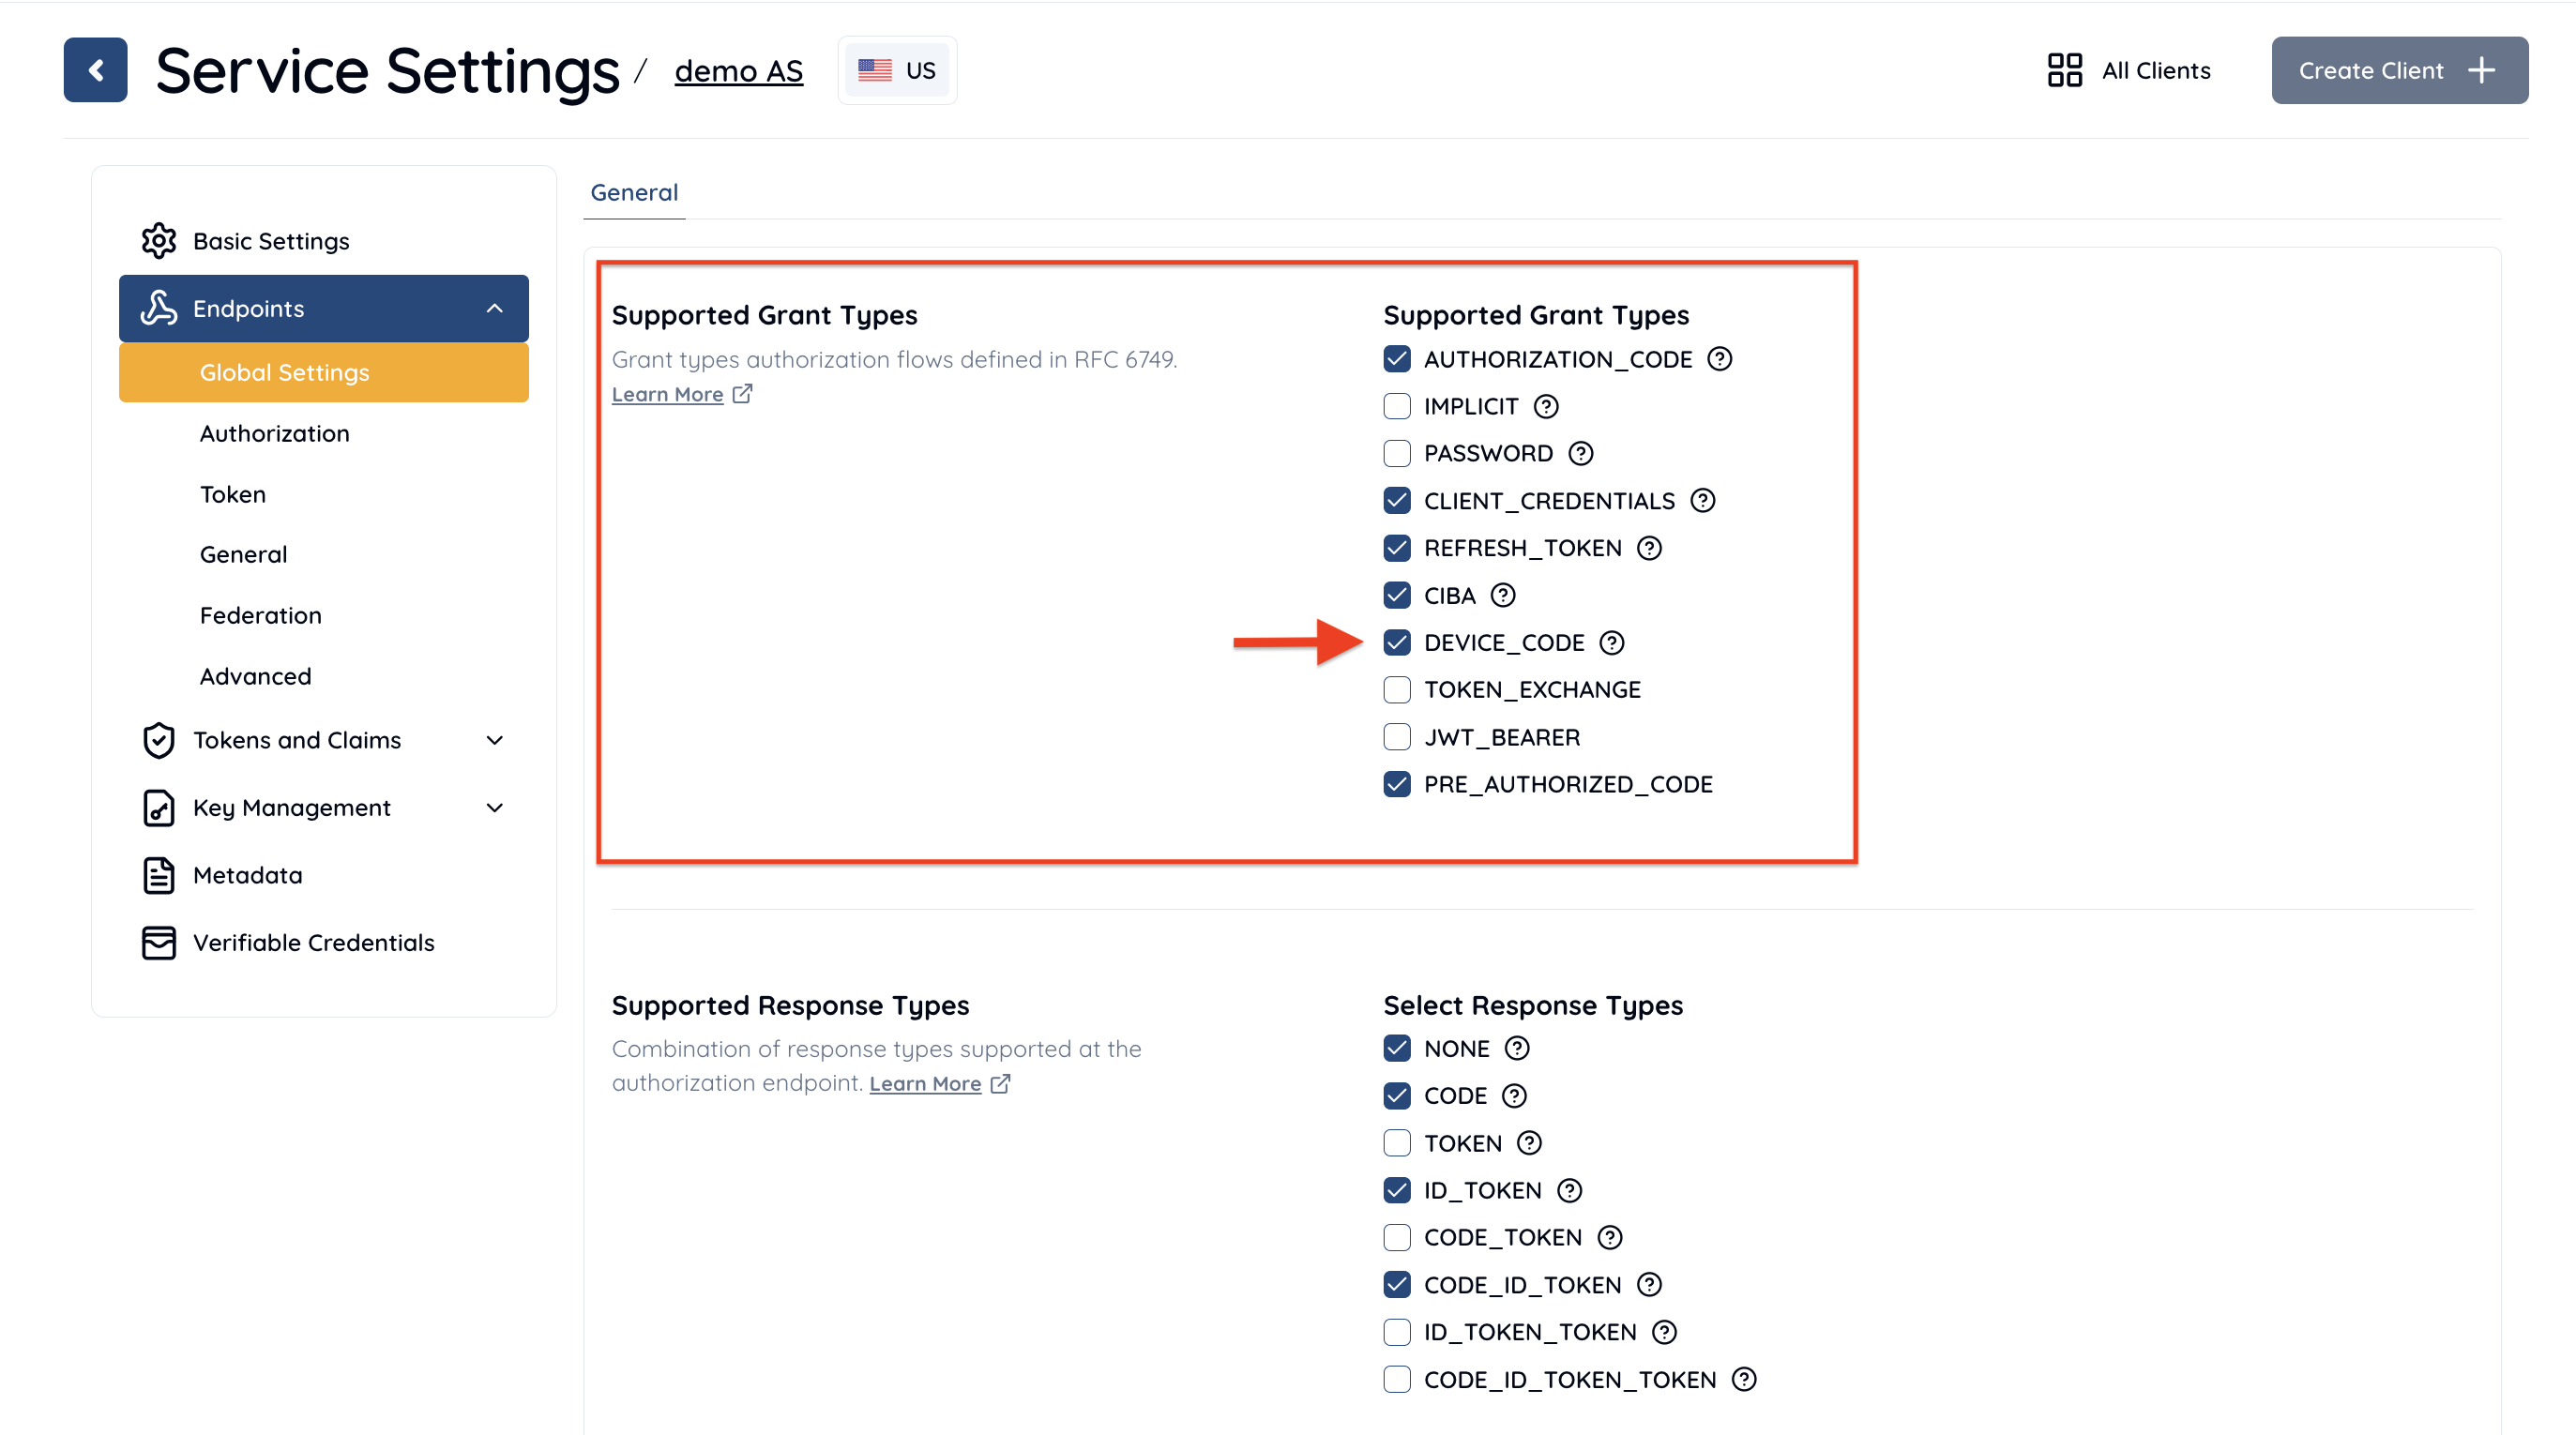Viewport: 2576px width, 1435px height.
Task: Click the All Clients grid icon
Action: pyautogui.click(x=2064, y=70)
